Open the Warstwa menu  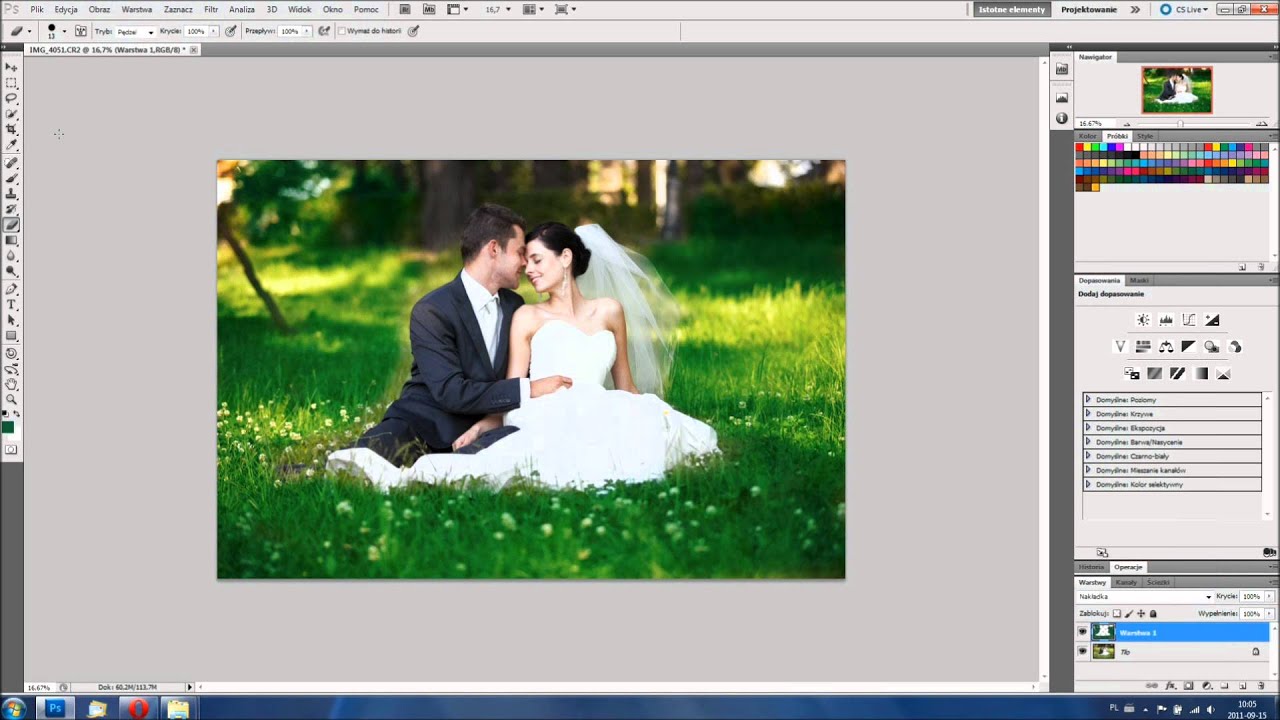(x=137, y=9)
